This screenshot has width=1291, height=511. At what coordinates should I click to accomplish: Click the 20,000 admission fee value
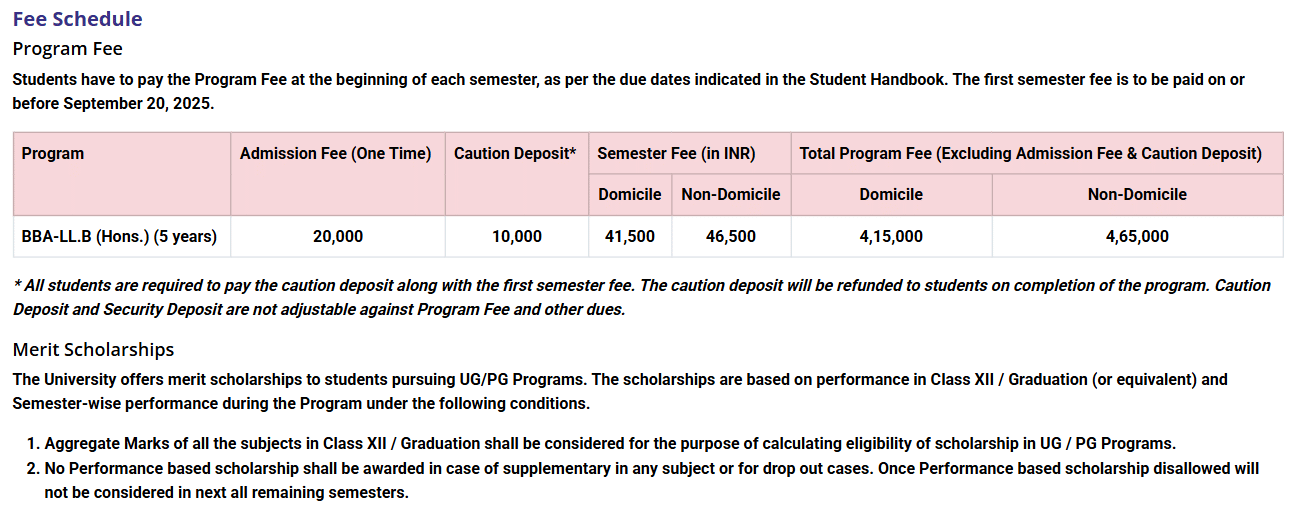tap(338, 237)
